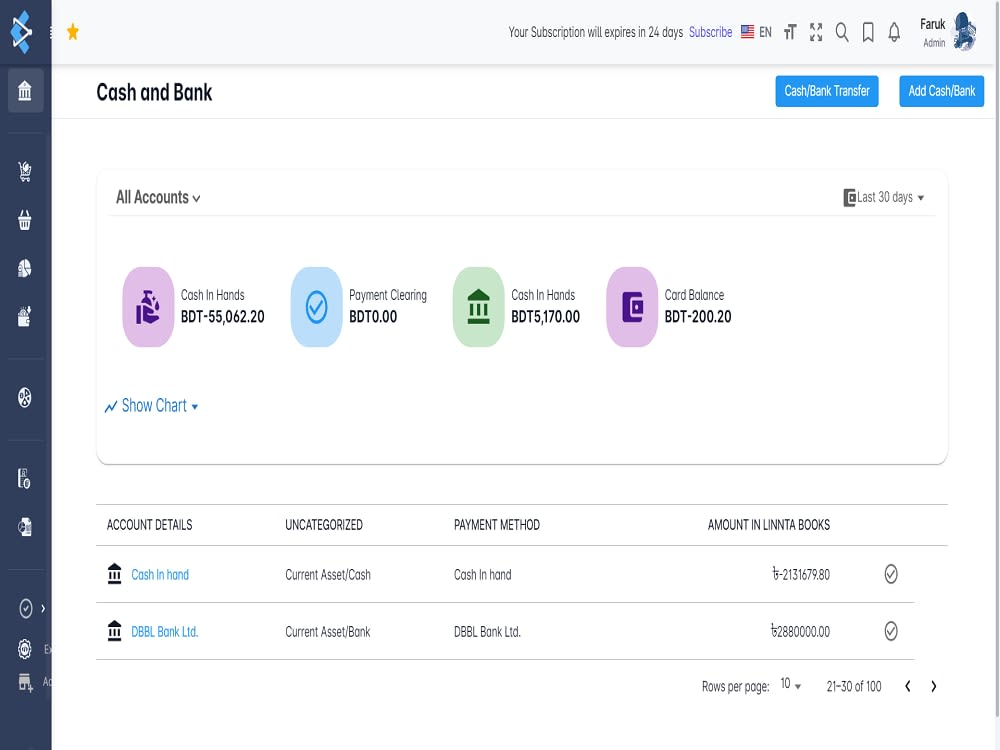The image size is (1000, 750).
Task: Open the report chart document icon in sidebar
Action: tap(25, 527)
